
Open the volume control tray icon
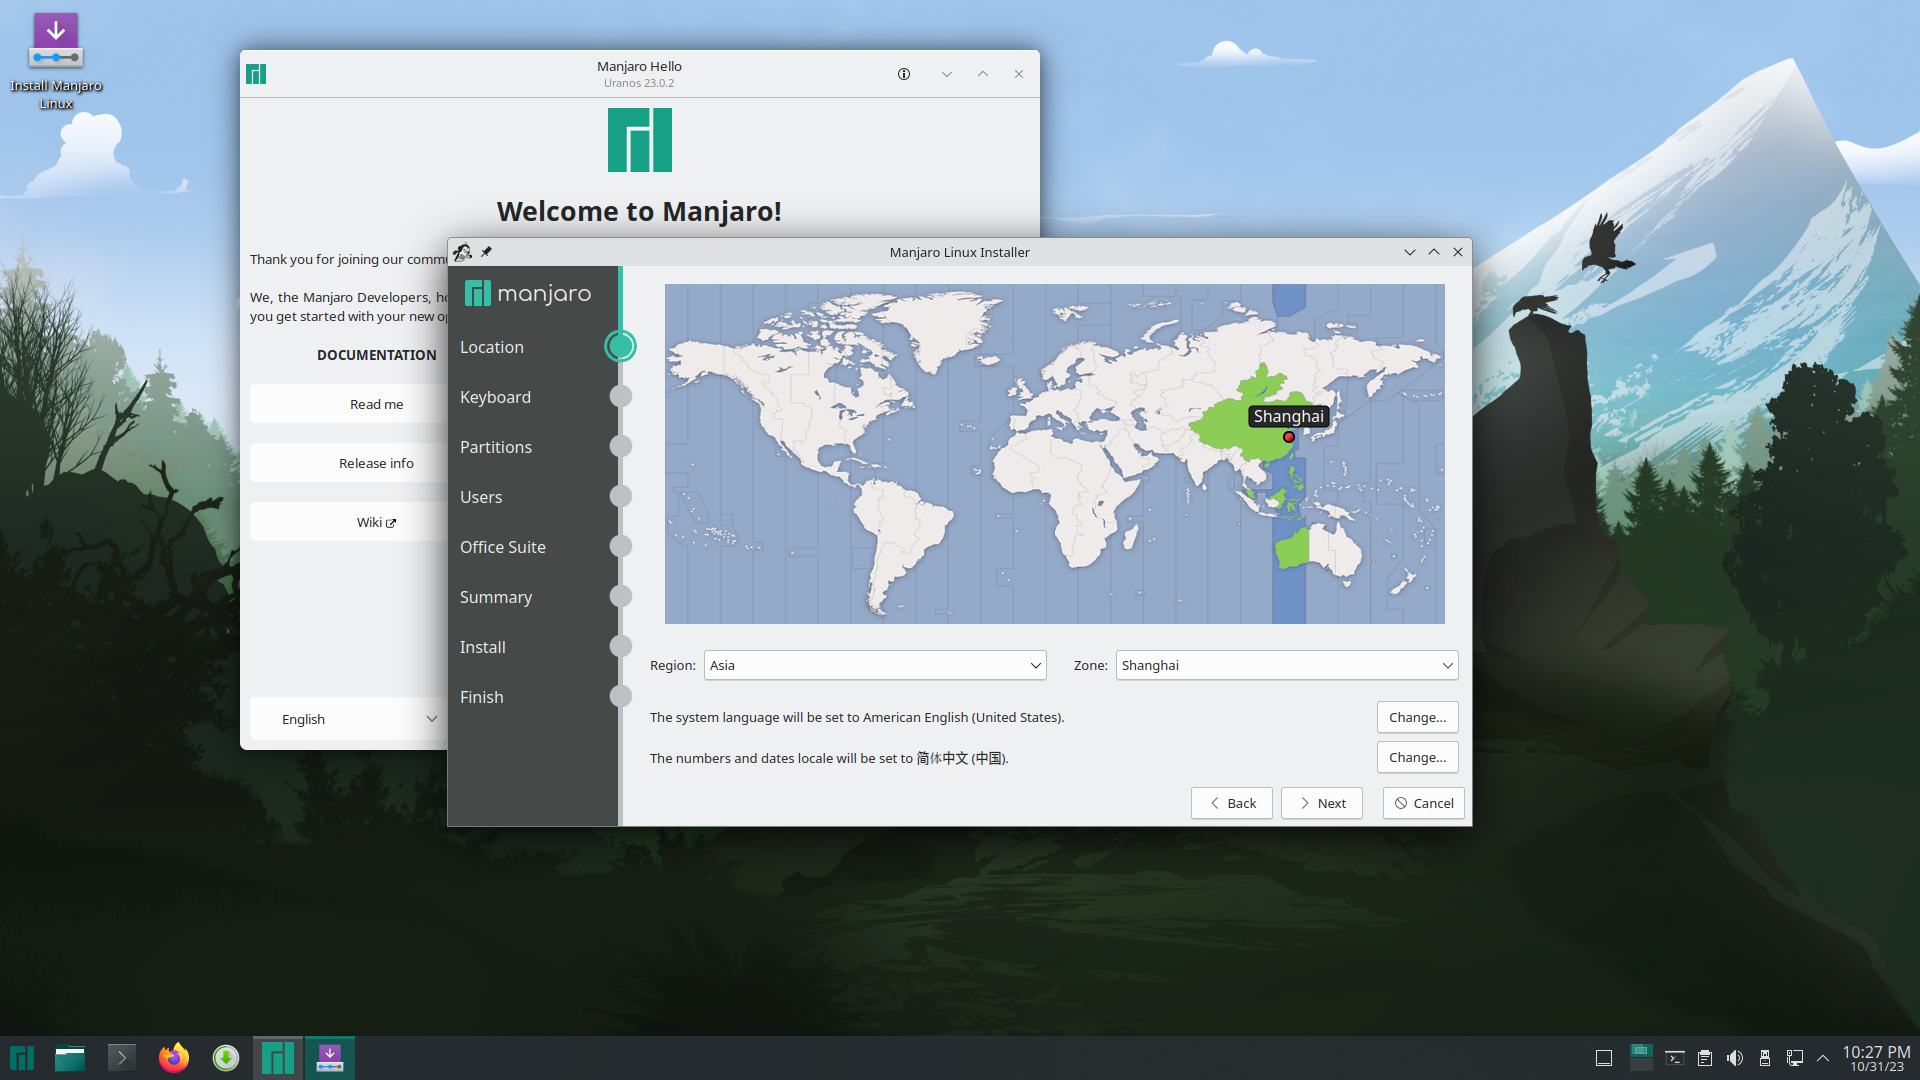tap(1735, 1058)
